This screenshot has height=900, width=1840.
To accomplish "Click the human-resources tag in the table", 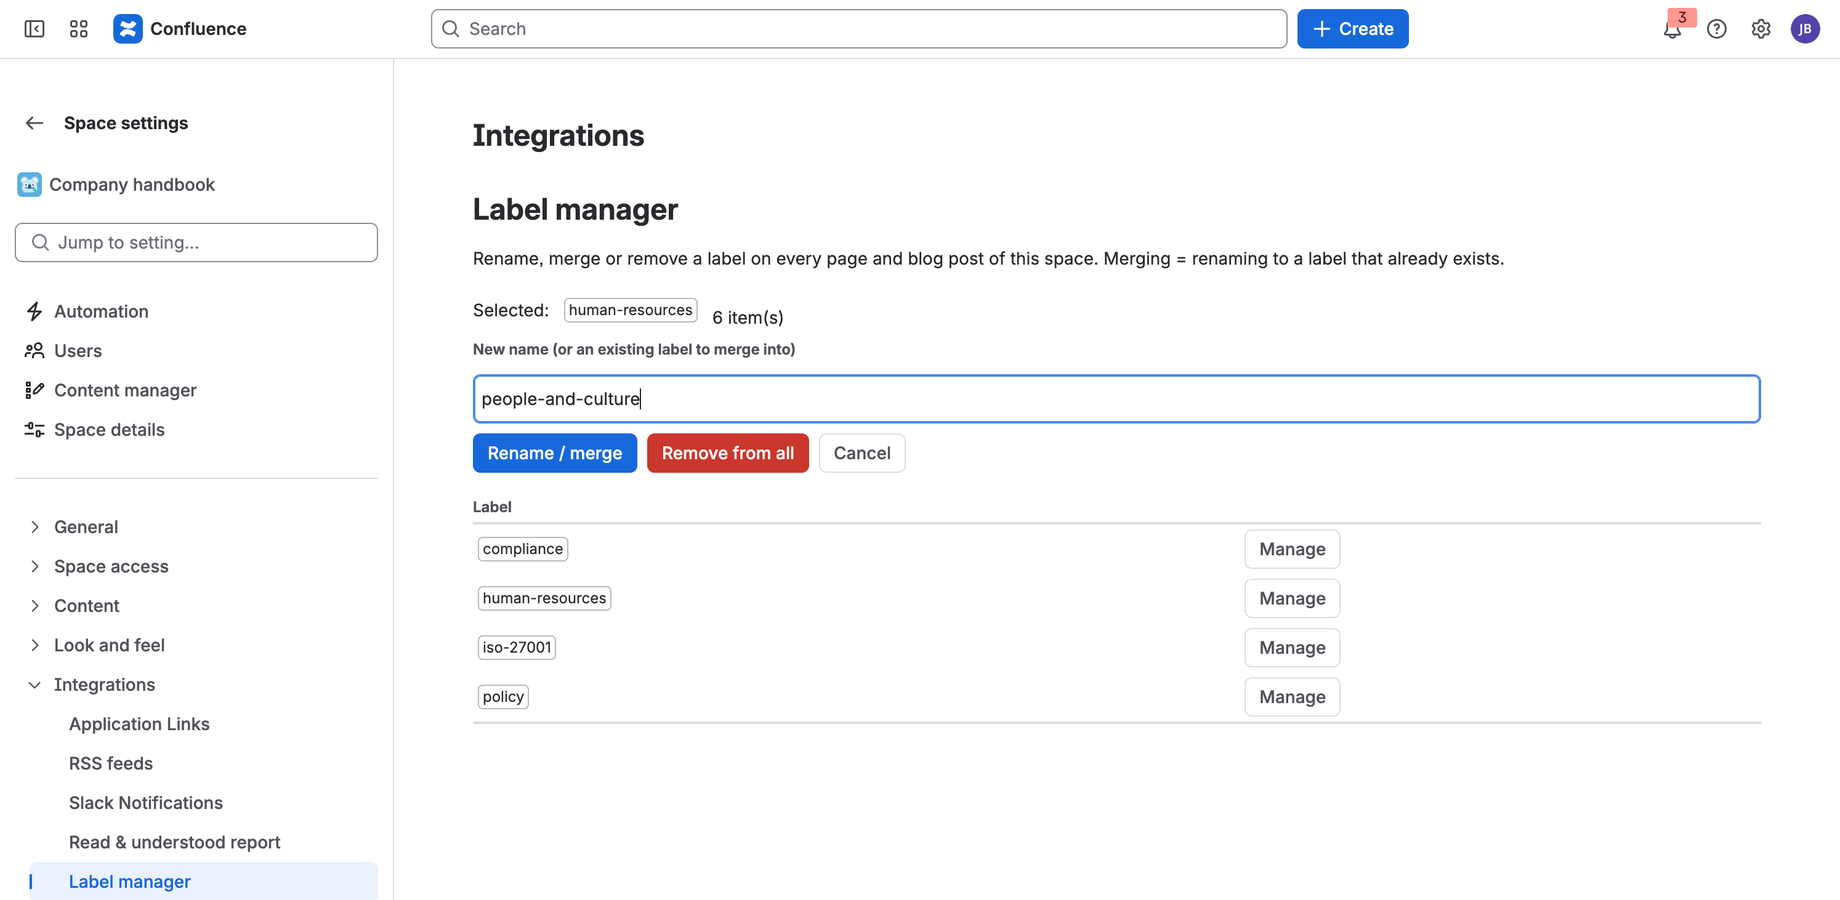I will click(544, 598).
